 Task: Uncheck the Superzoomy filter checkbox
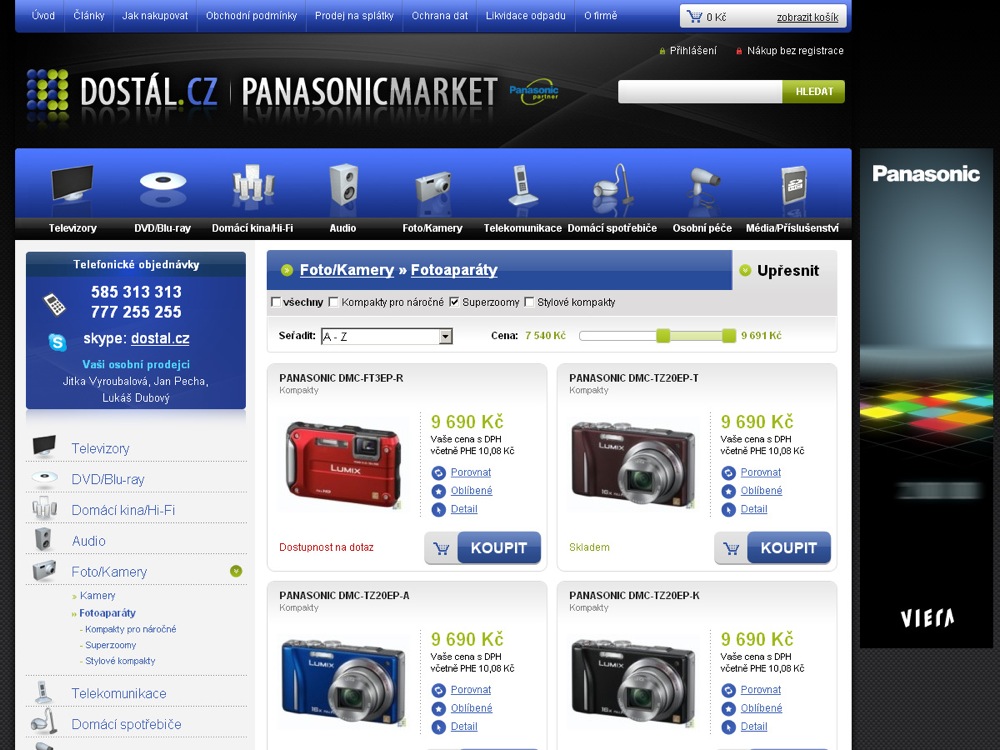454,302
